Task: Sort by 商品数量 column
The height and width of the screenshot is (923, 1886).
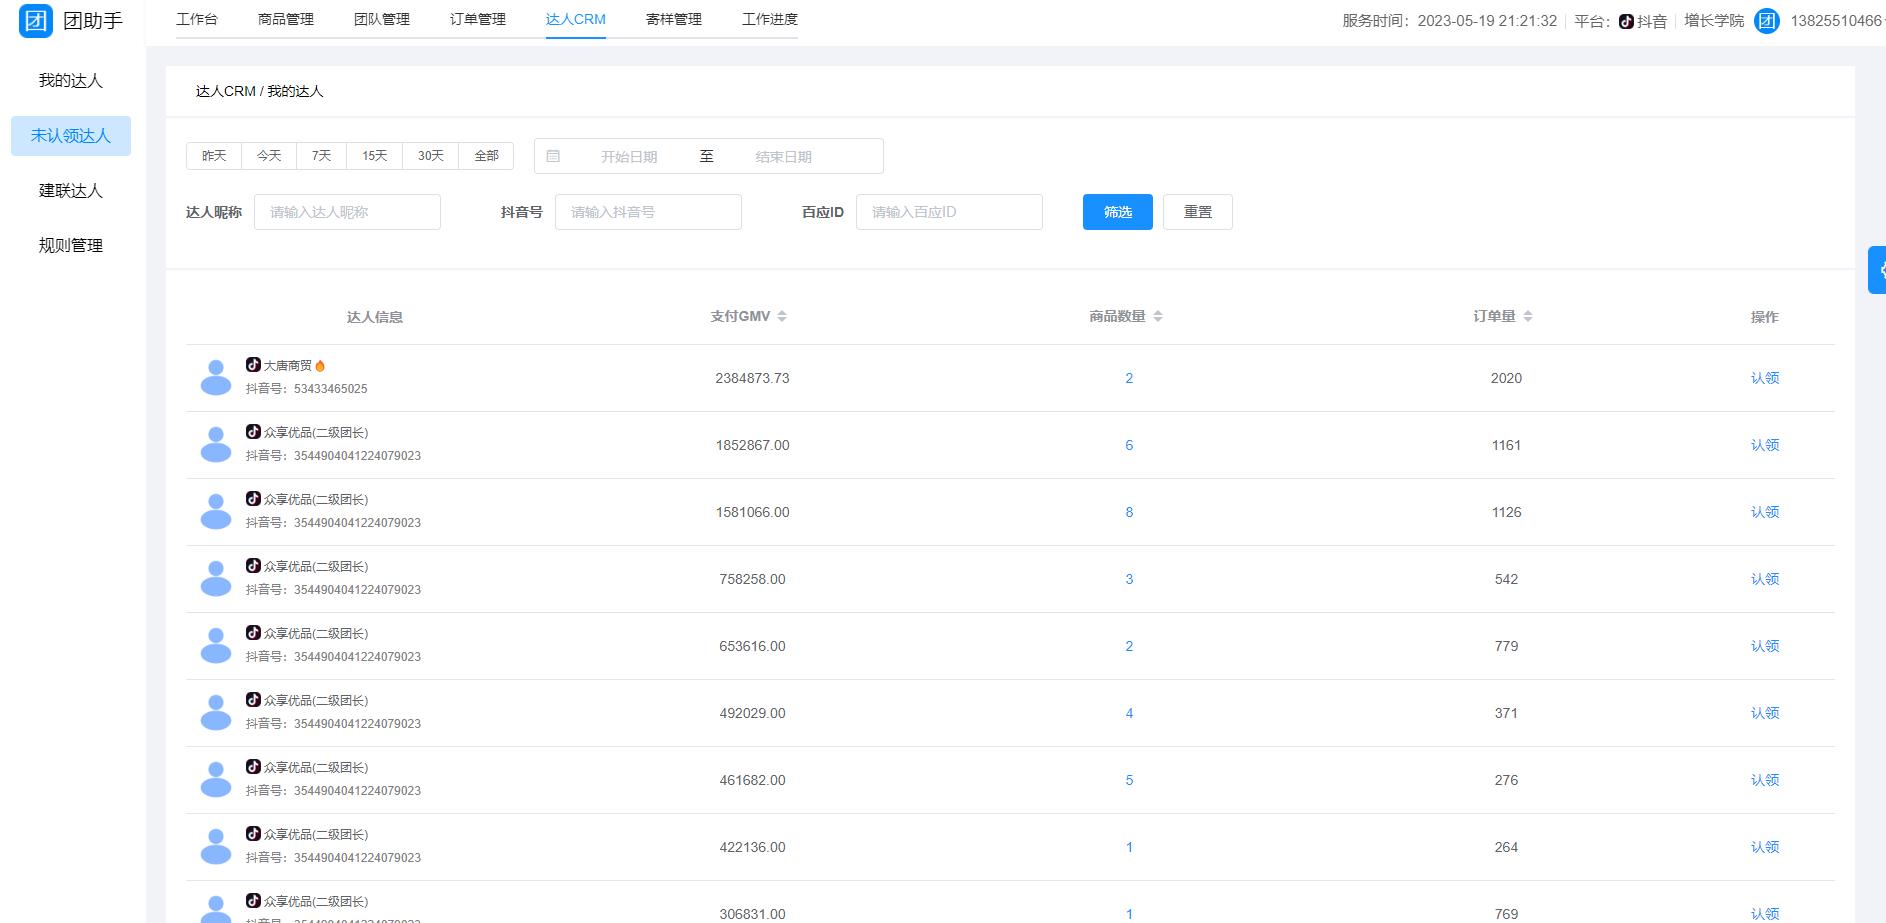Action: click(x=1158, y=315)
